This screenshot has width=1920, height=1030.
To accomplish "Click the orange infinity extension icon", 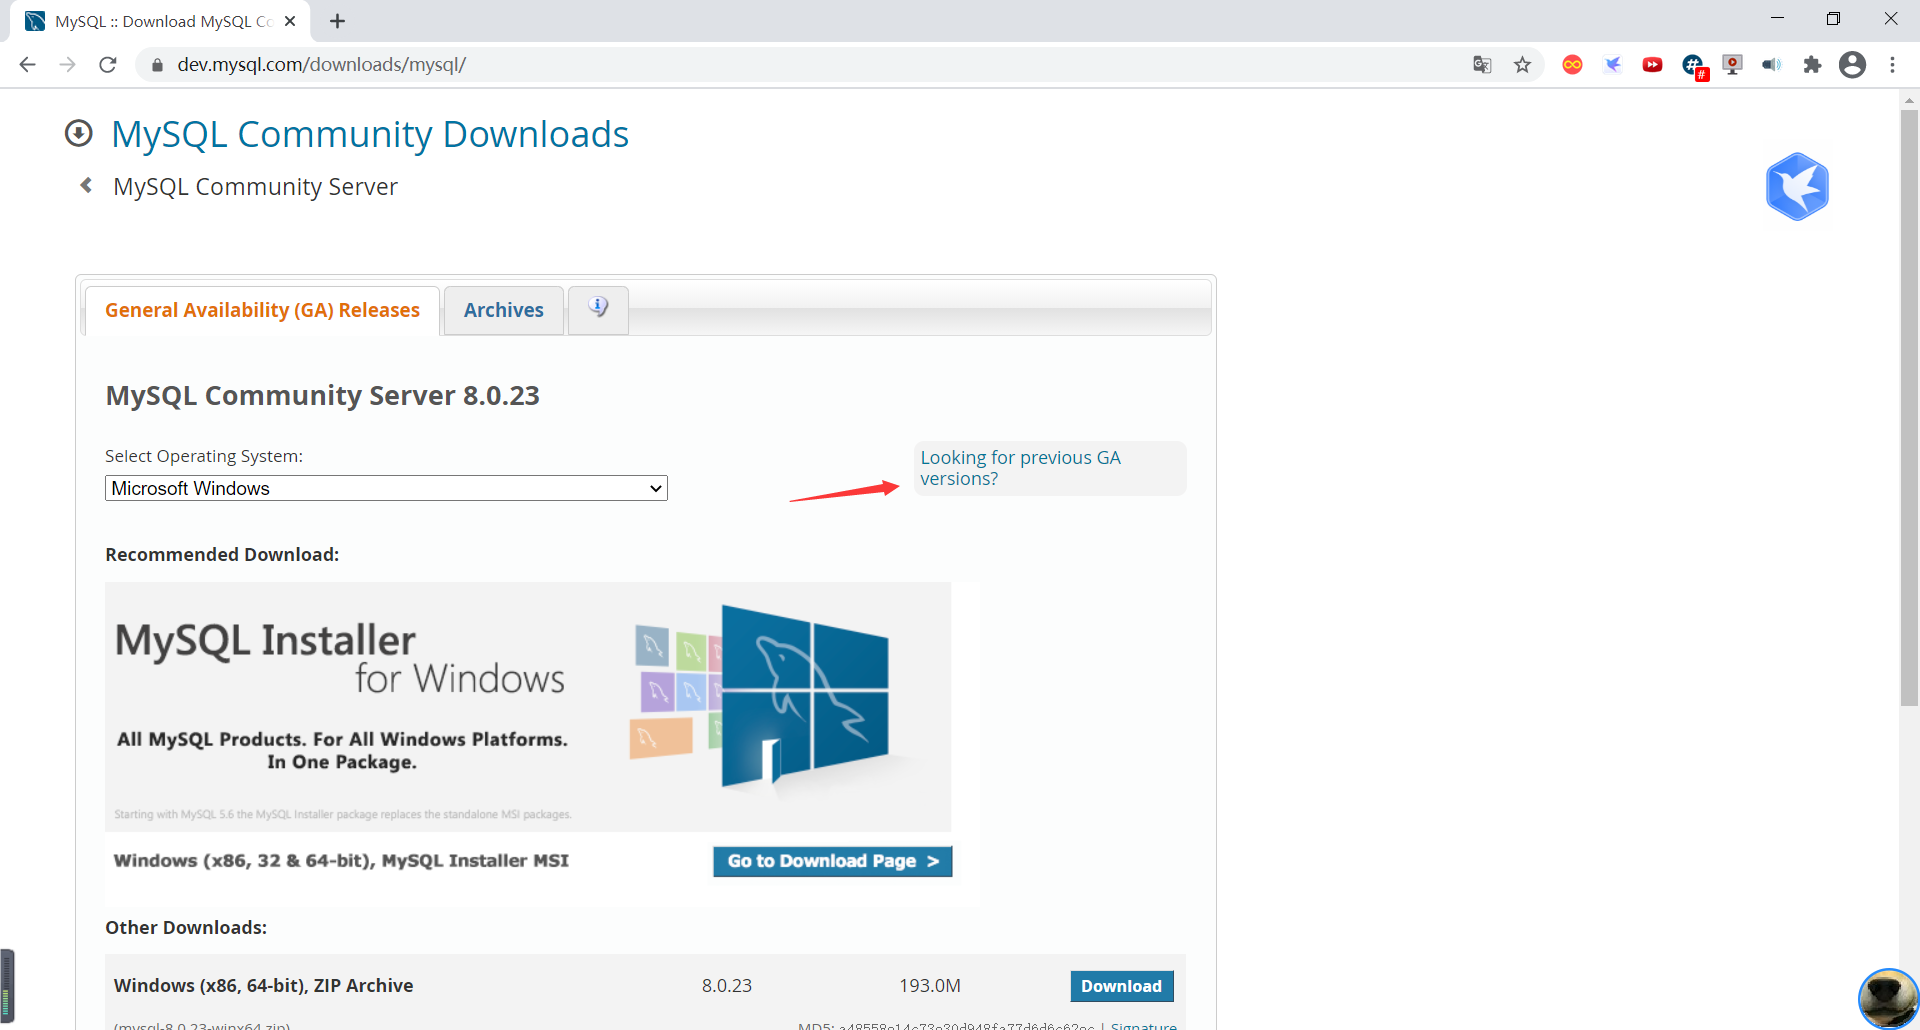I will tap(1572, 65).
